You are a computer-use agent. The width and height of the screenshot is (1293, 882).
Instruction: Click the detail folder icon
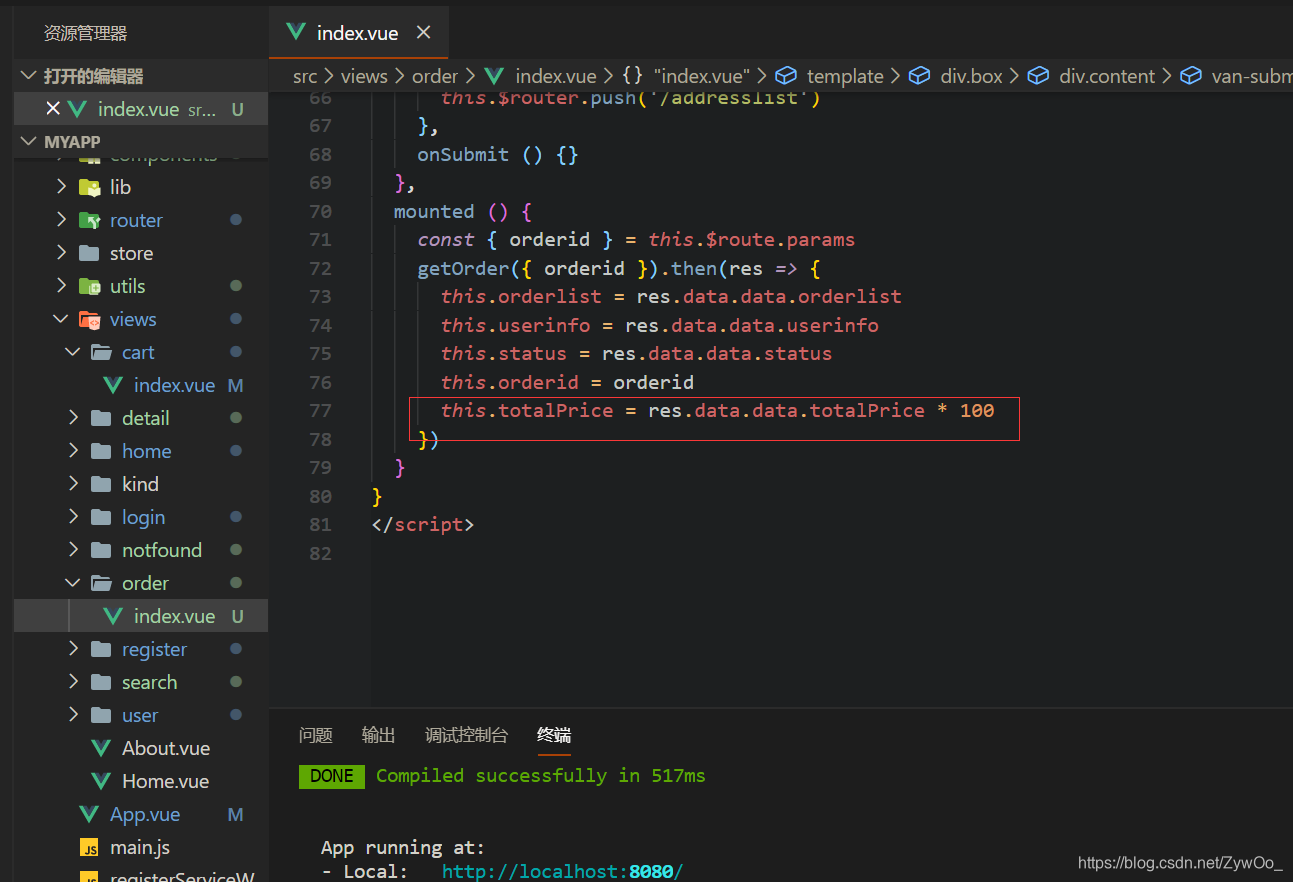(101, 418)
